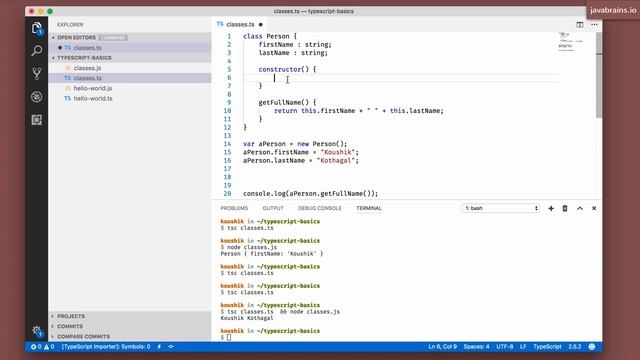Click the lightning bolt status bar icon
The height and width of the screenshot is (360, 640).
(x=159, y=347)
